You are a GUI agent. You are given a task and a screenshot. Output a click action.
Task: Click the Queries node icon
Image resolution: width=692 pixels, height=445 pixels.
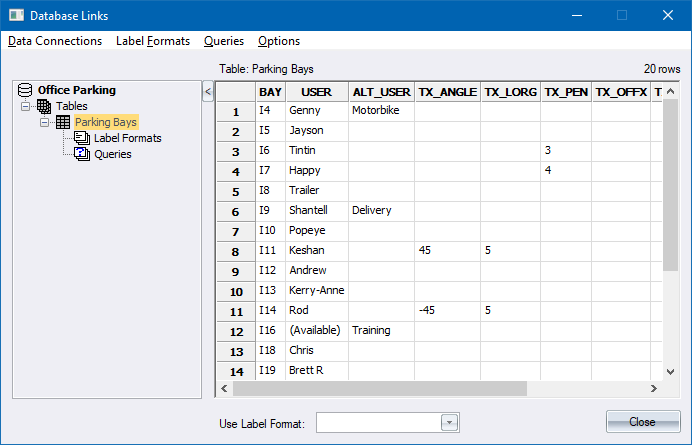(x=82, y=154)
